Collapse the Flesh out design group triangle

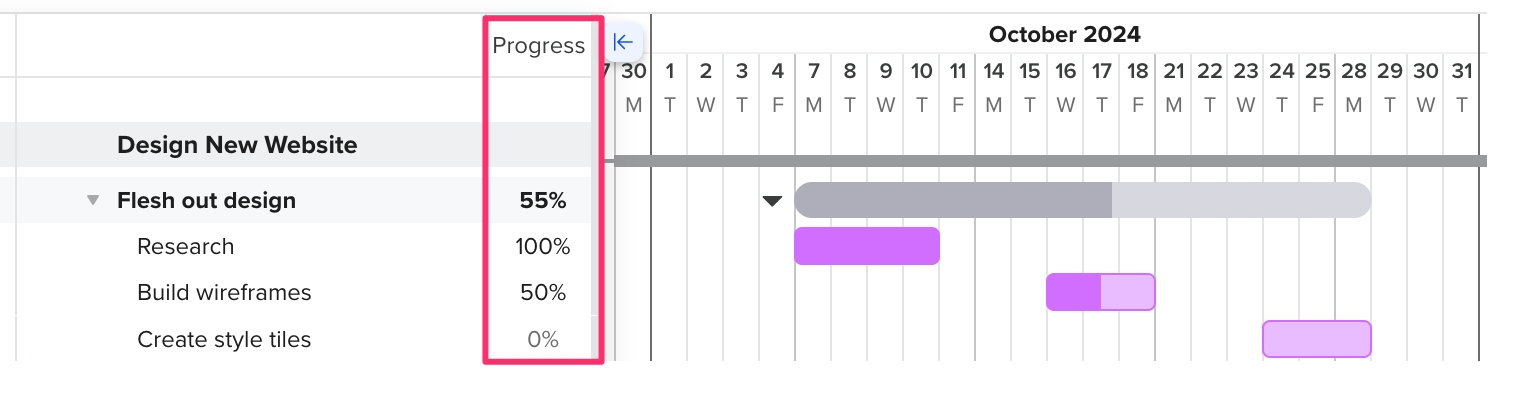(x=93, y=200)
